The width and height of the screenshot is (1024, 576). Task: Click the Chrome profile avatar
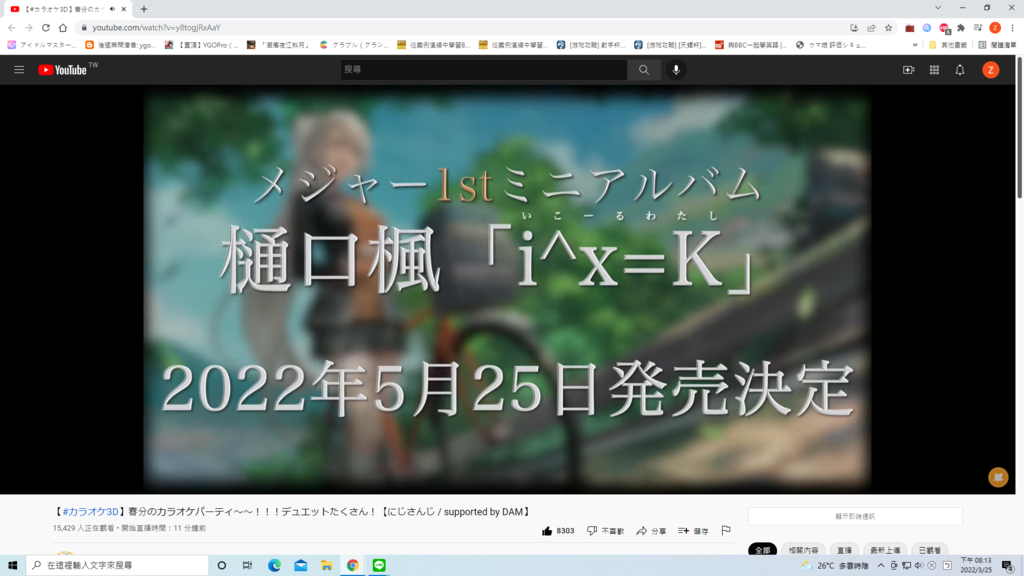click(995, 27)
